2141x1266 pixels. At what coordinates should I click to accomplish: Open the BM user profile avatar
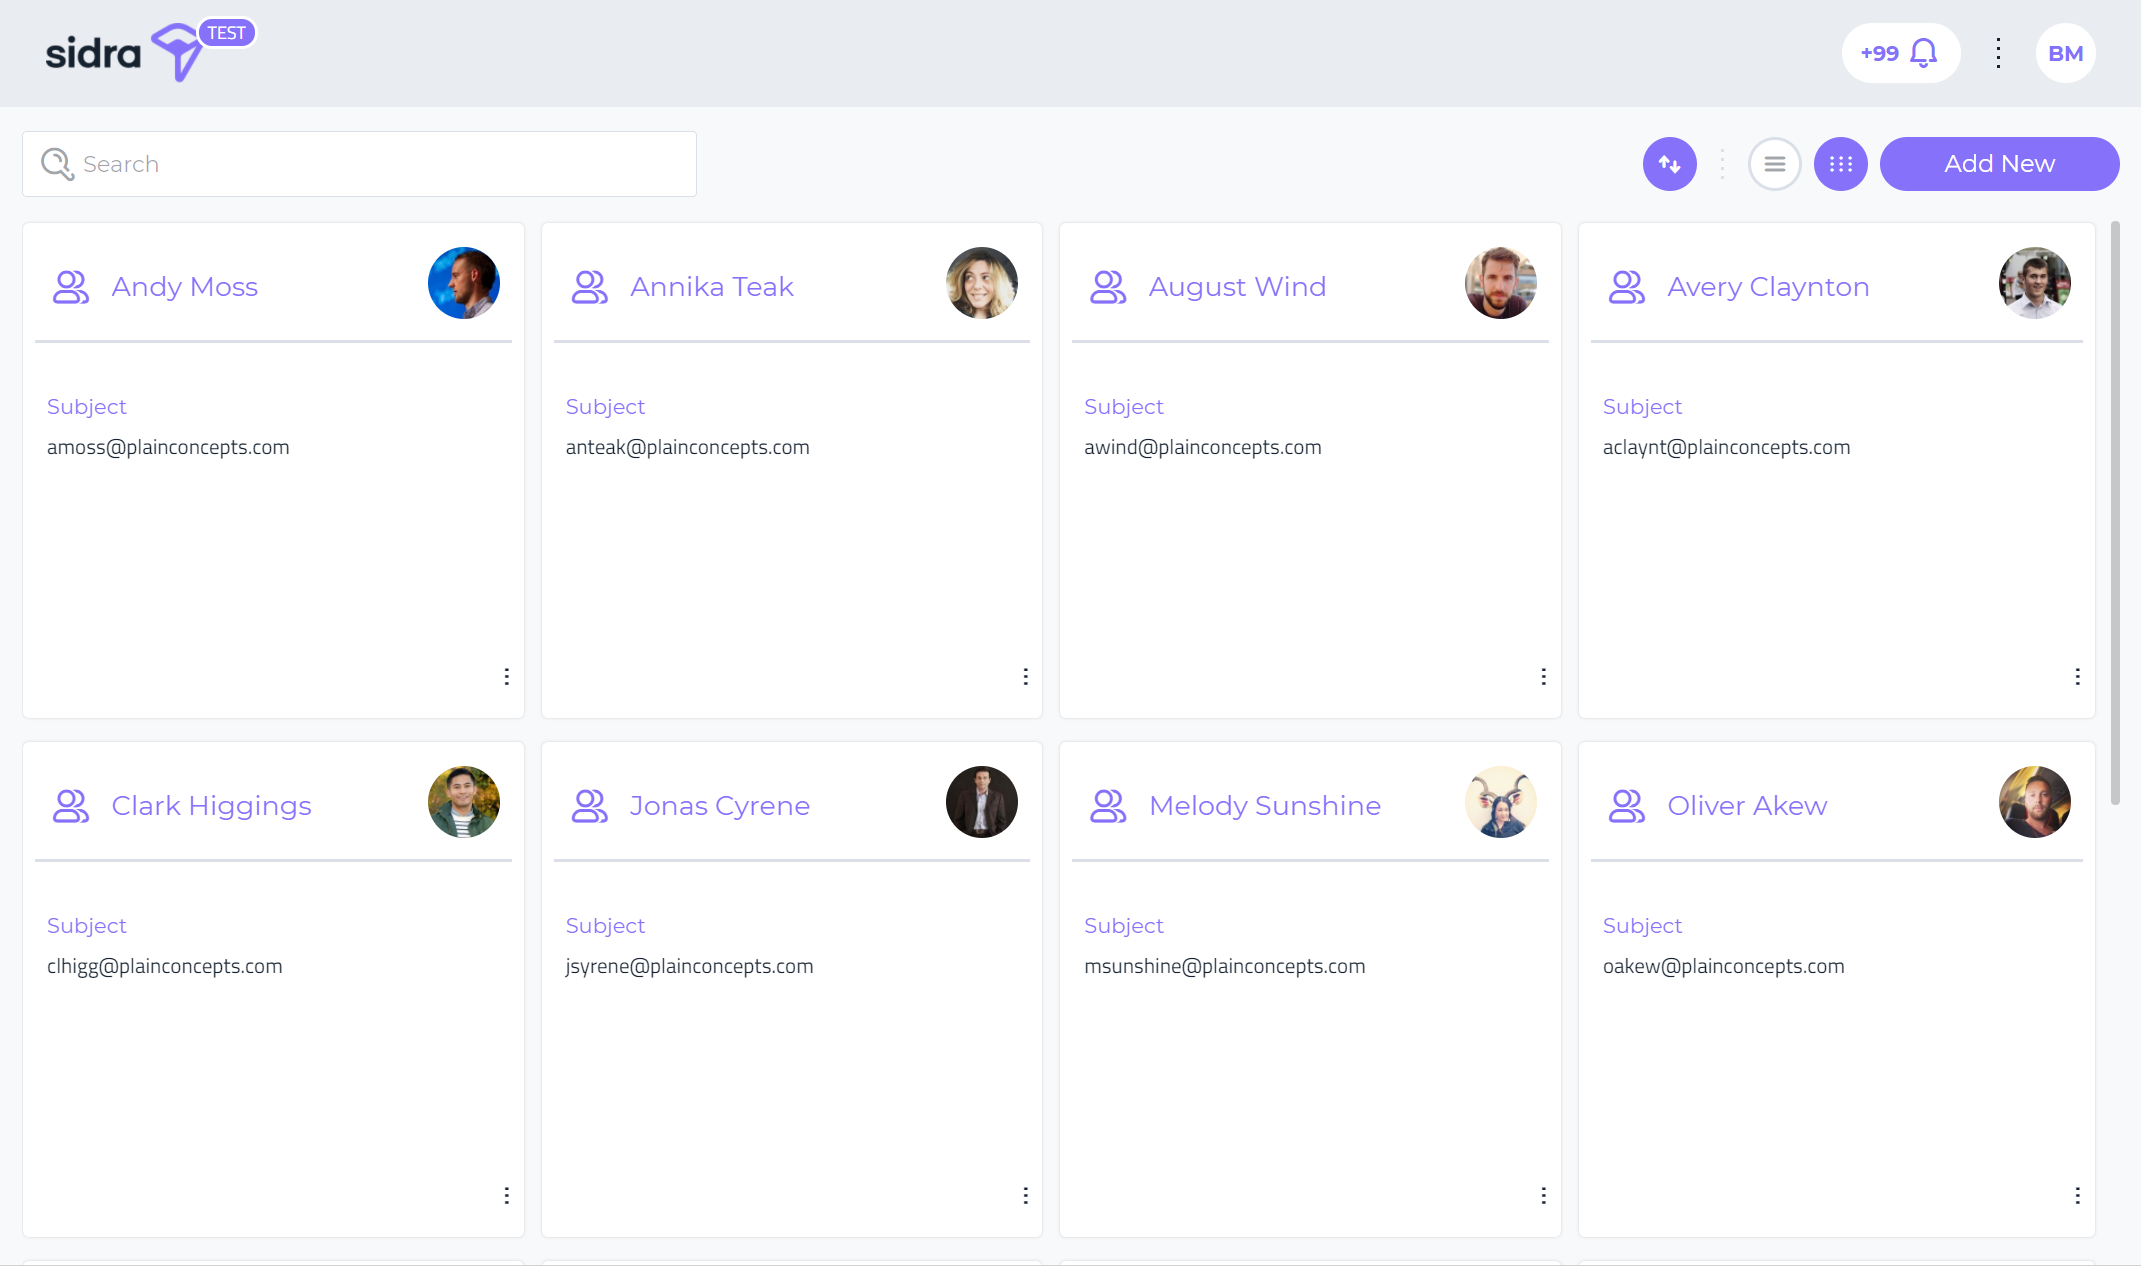click(2065, 53)
